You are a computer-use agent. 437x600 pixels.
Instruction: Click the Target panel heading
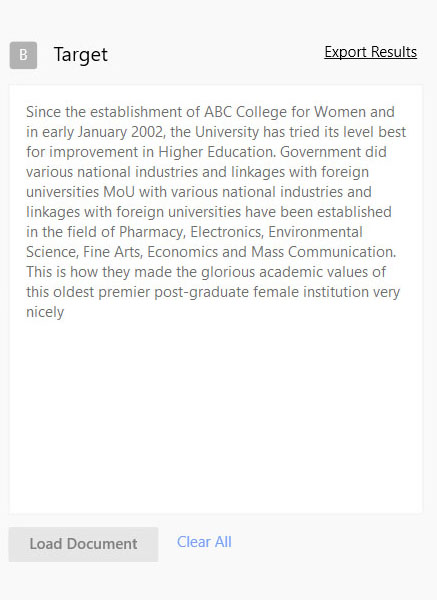(x=81, y=55)
